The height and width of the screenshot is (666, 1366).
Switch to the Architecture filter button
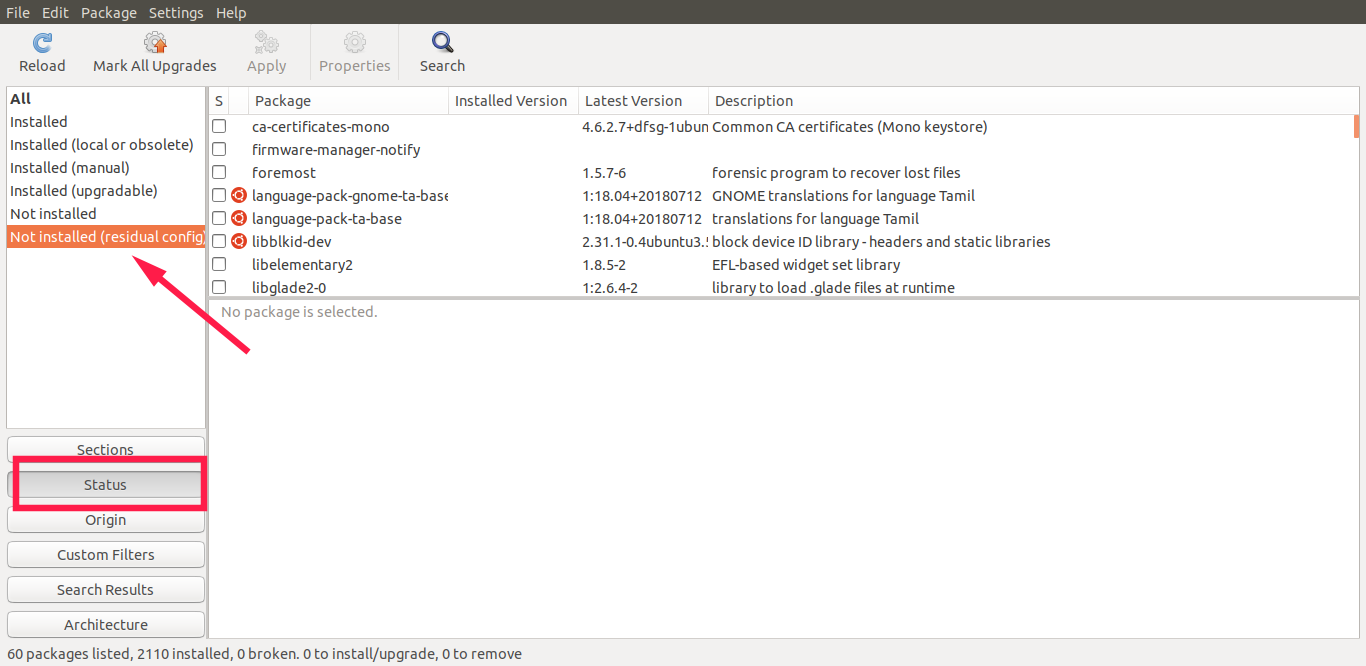106,625
